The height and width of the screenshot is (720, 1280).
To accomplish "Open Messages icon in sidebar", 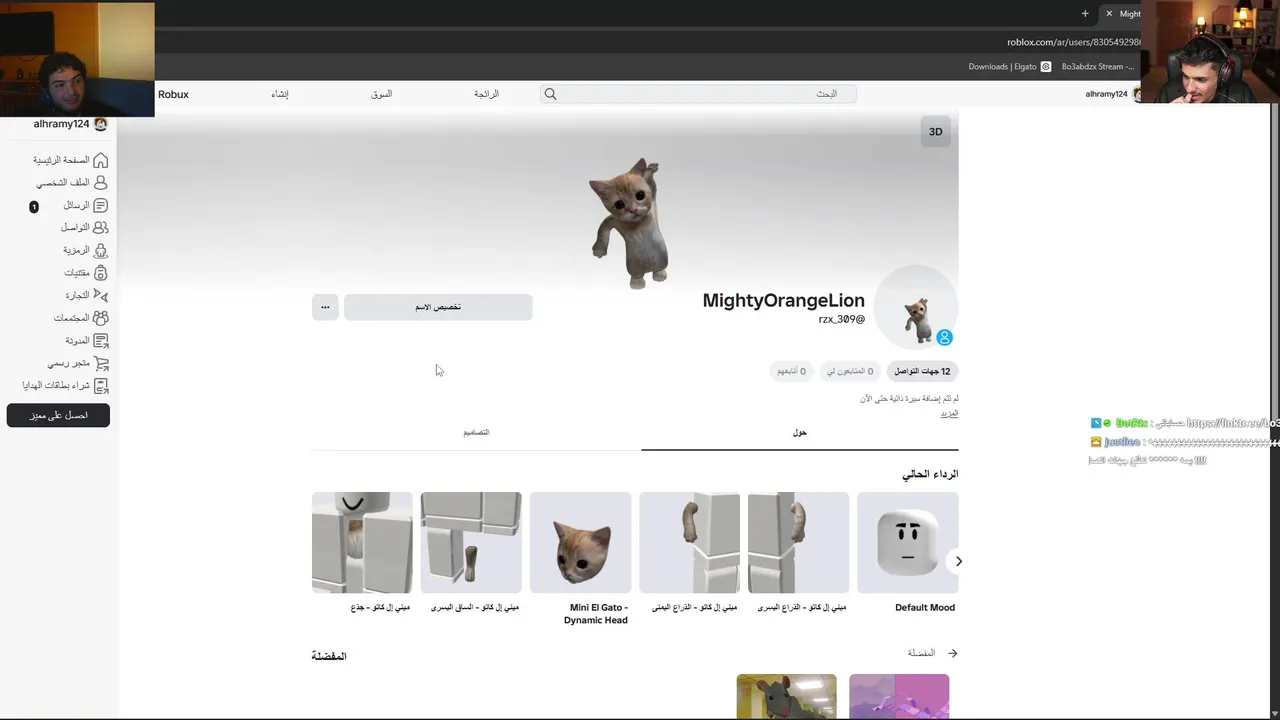I will pyautogui.click(x=100, y=205).
